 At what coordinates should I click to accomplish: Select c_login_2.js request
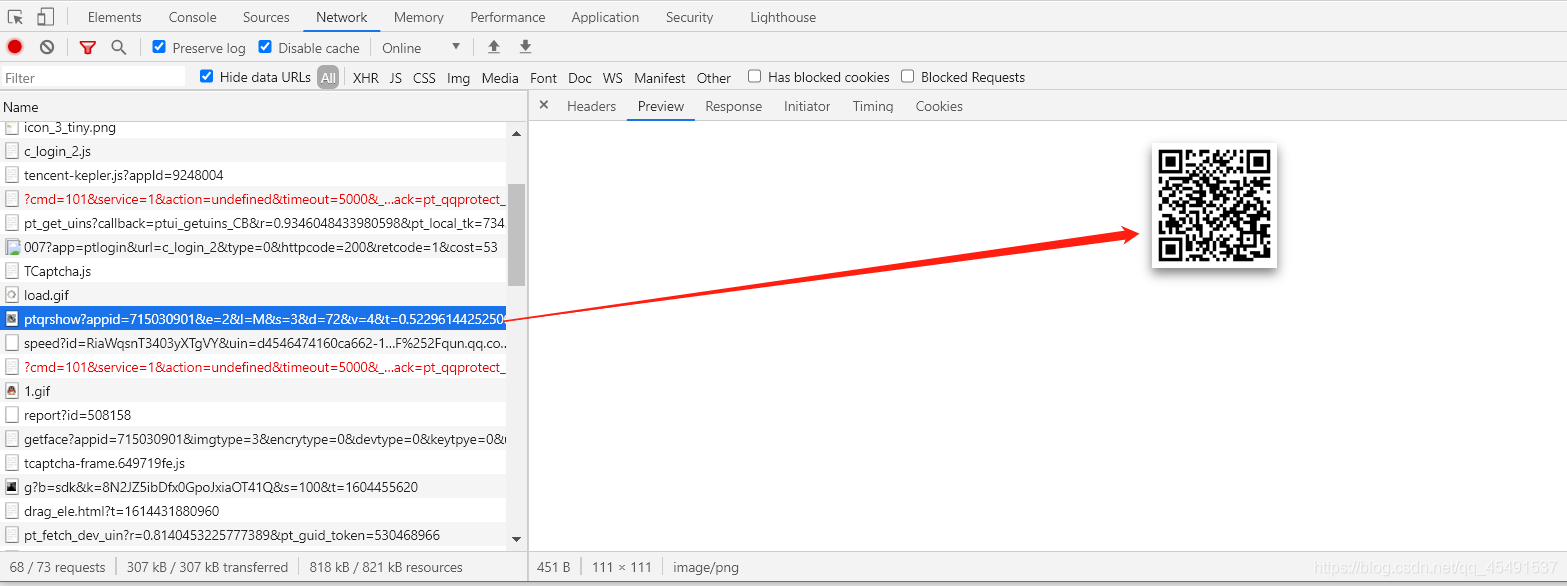[x=253, y=151]
